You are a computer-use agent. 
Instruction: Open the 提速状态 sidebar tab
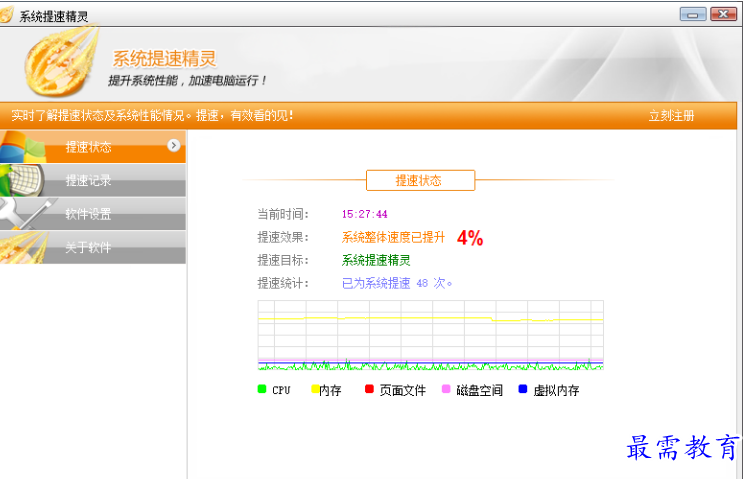click(93, 146)
